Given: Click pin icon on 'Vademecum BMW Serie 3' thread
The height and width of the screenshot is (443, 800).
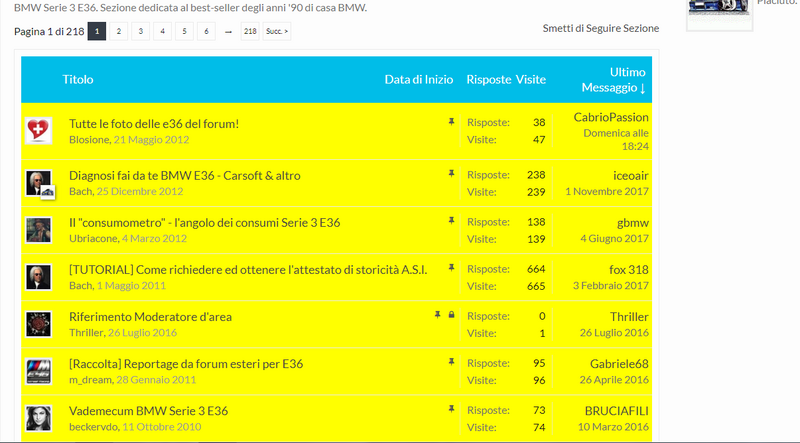Looking at the screenshot, I should [451, 409].
